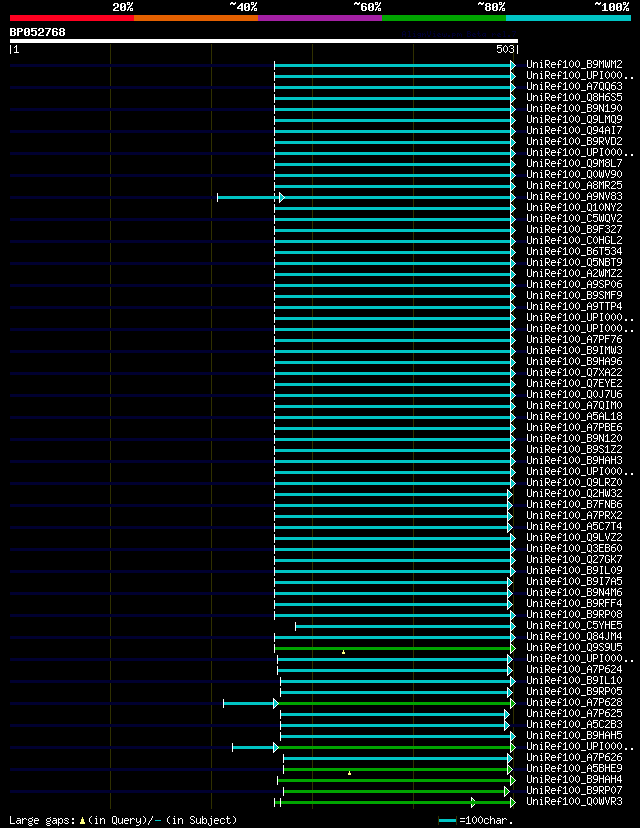This screenshot has height=828, width=640.
Task: Click the UniRef100_B9S1Z2 entry
Action: 574,449
